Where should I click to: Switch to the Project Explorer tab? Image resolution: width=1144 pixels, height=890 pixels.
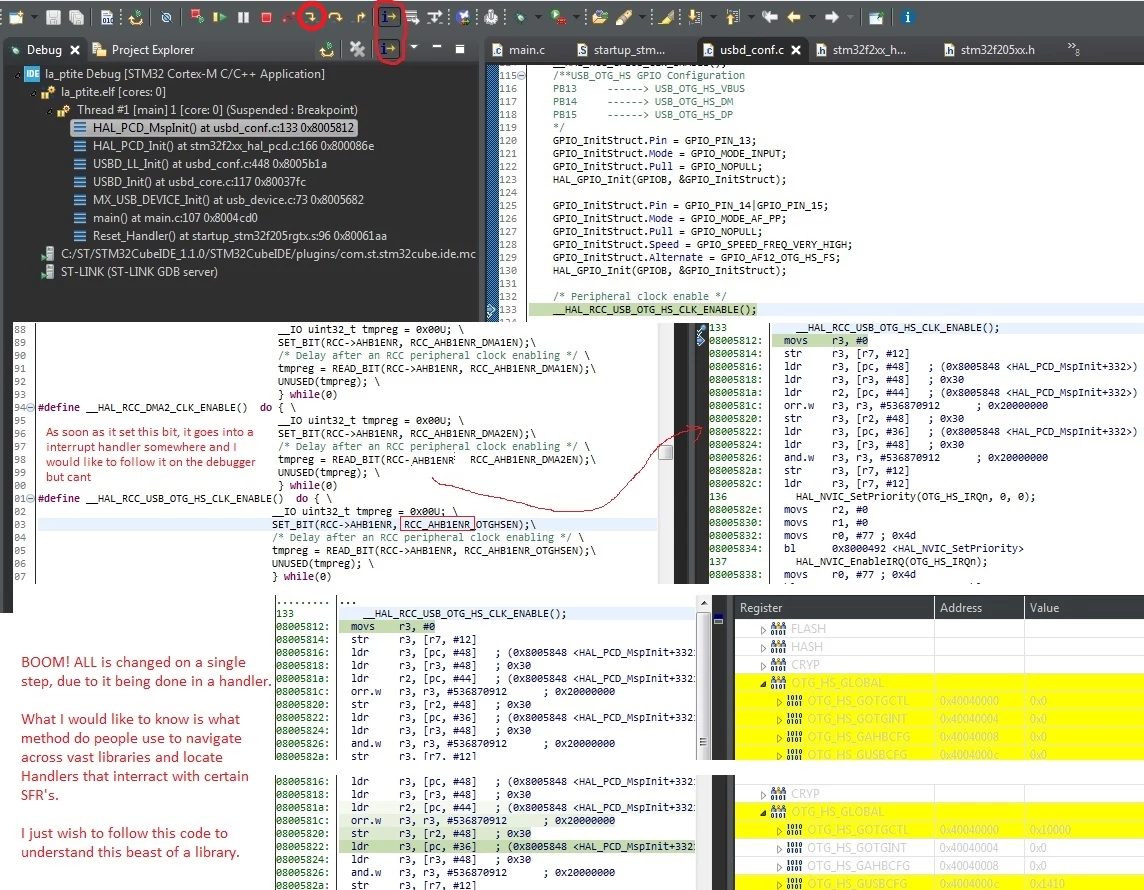click(144, 50)
